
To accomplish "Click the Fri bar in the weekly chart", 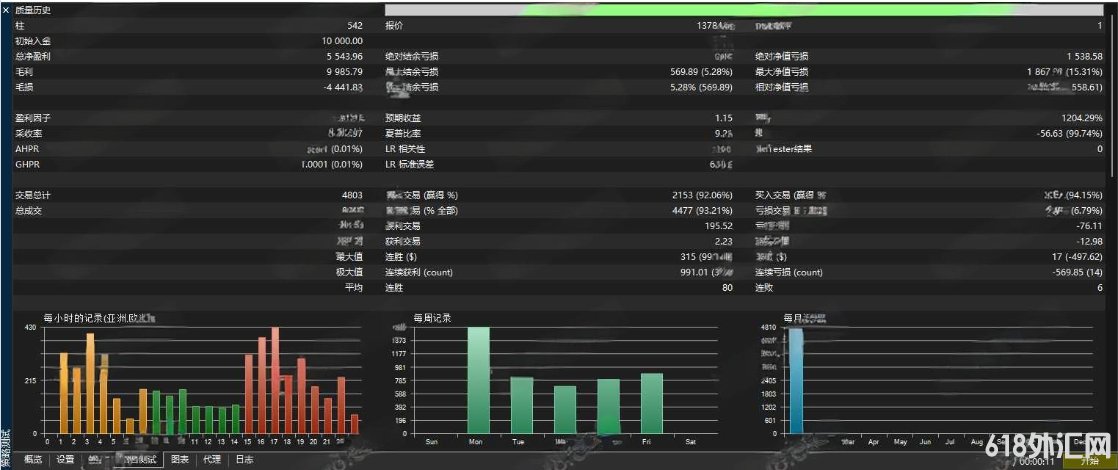I will tap(652, 403).
